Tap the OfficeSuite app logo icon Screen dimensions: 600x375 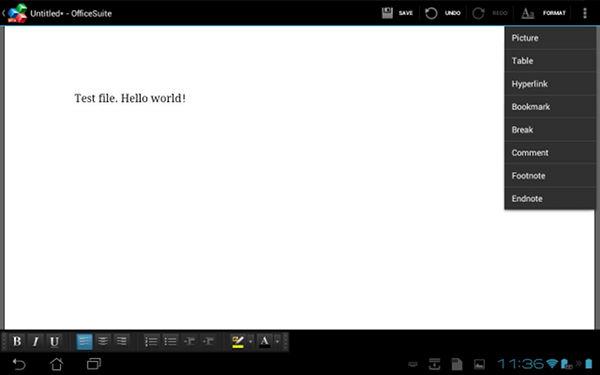click(17, 13)
